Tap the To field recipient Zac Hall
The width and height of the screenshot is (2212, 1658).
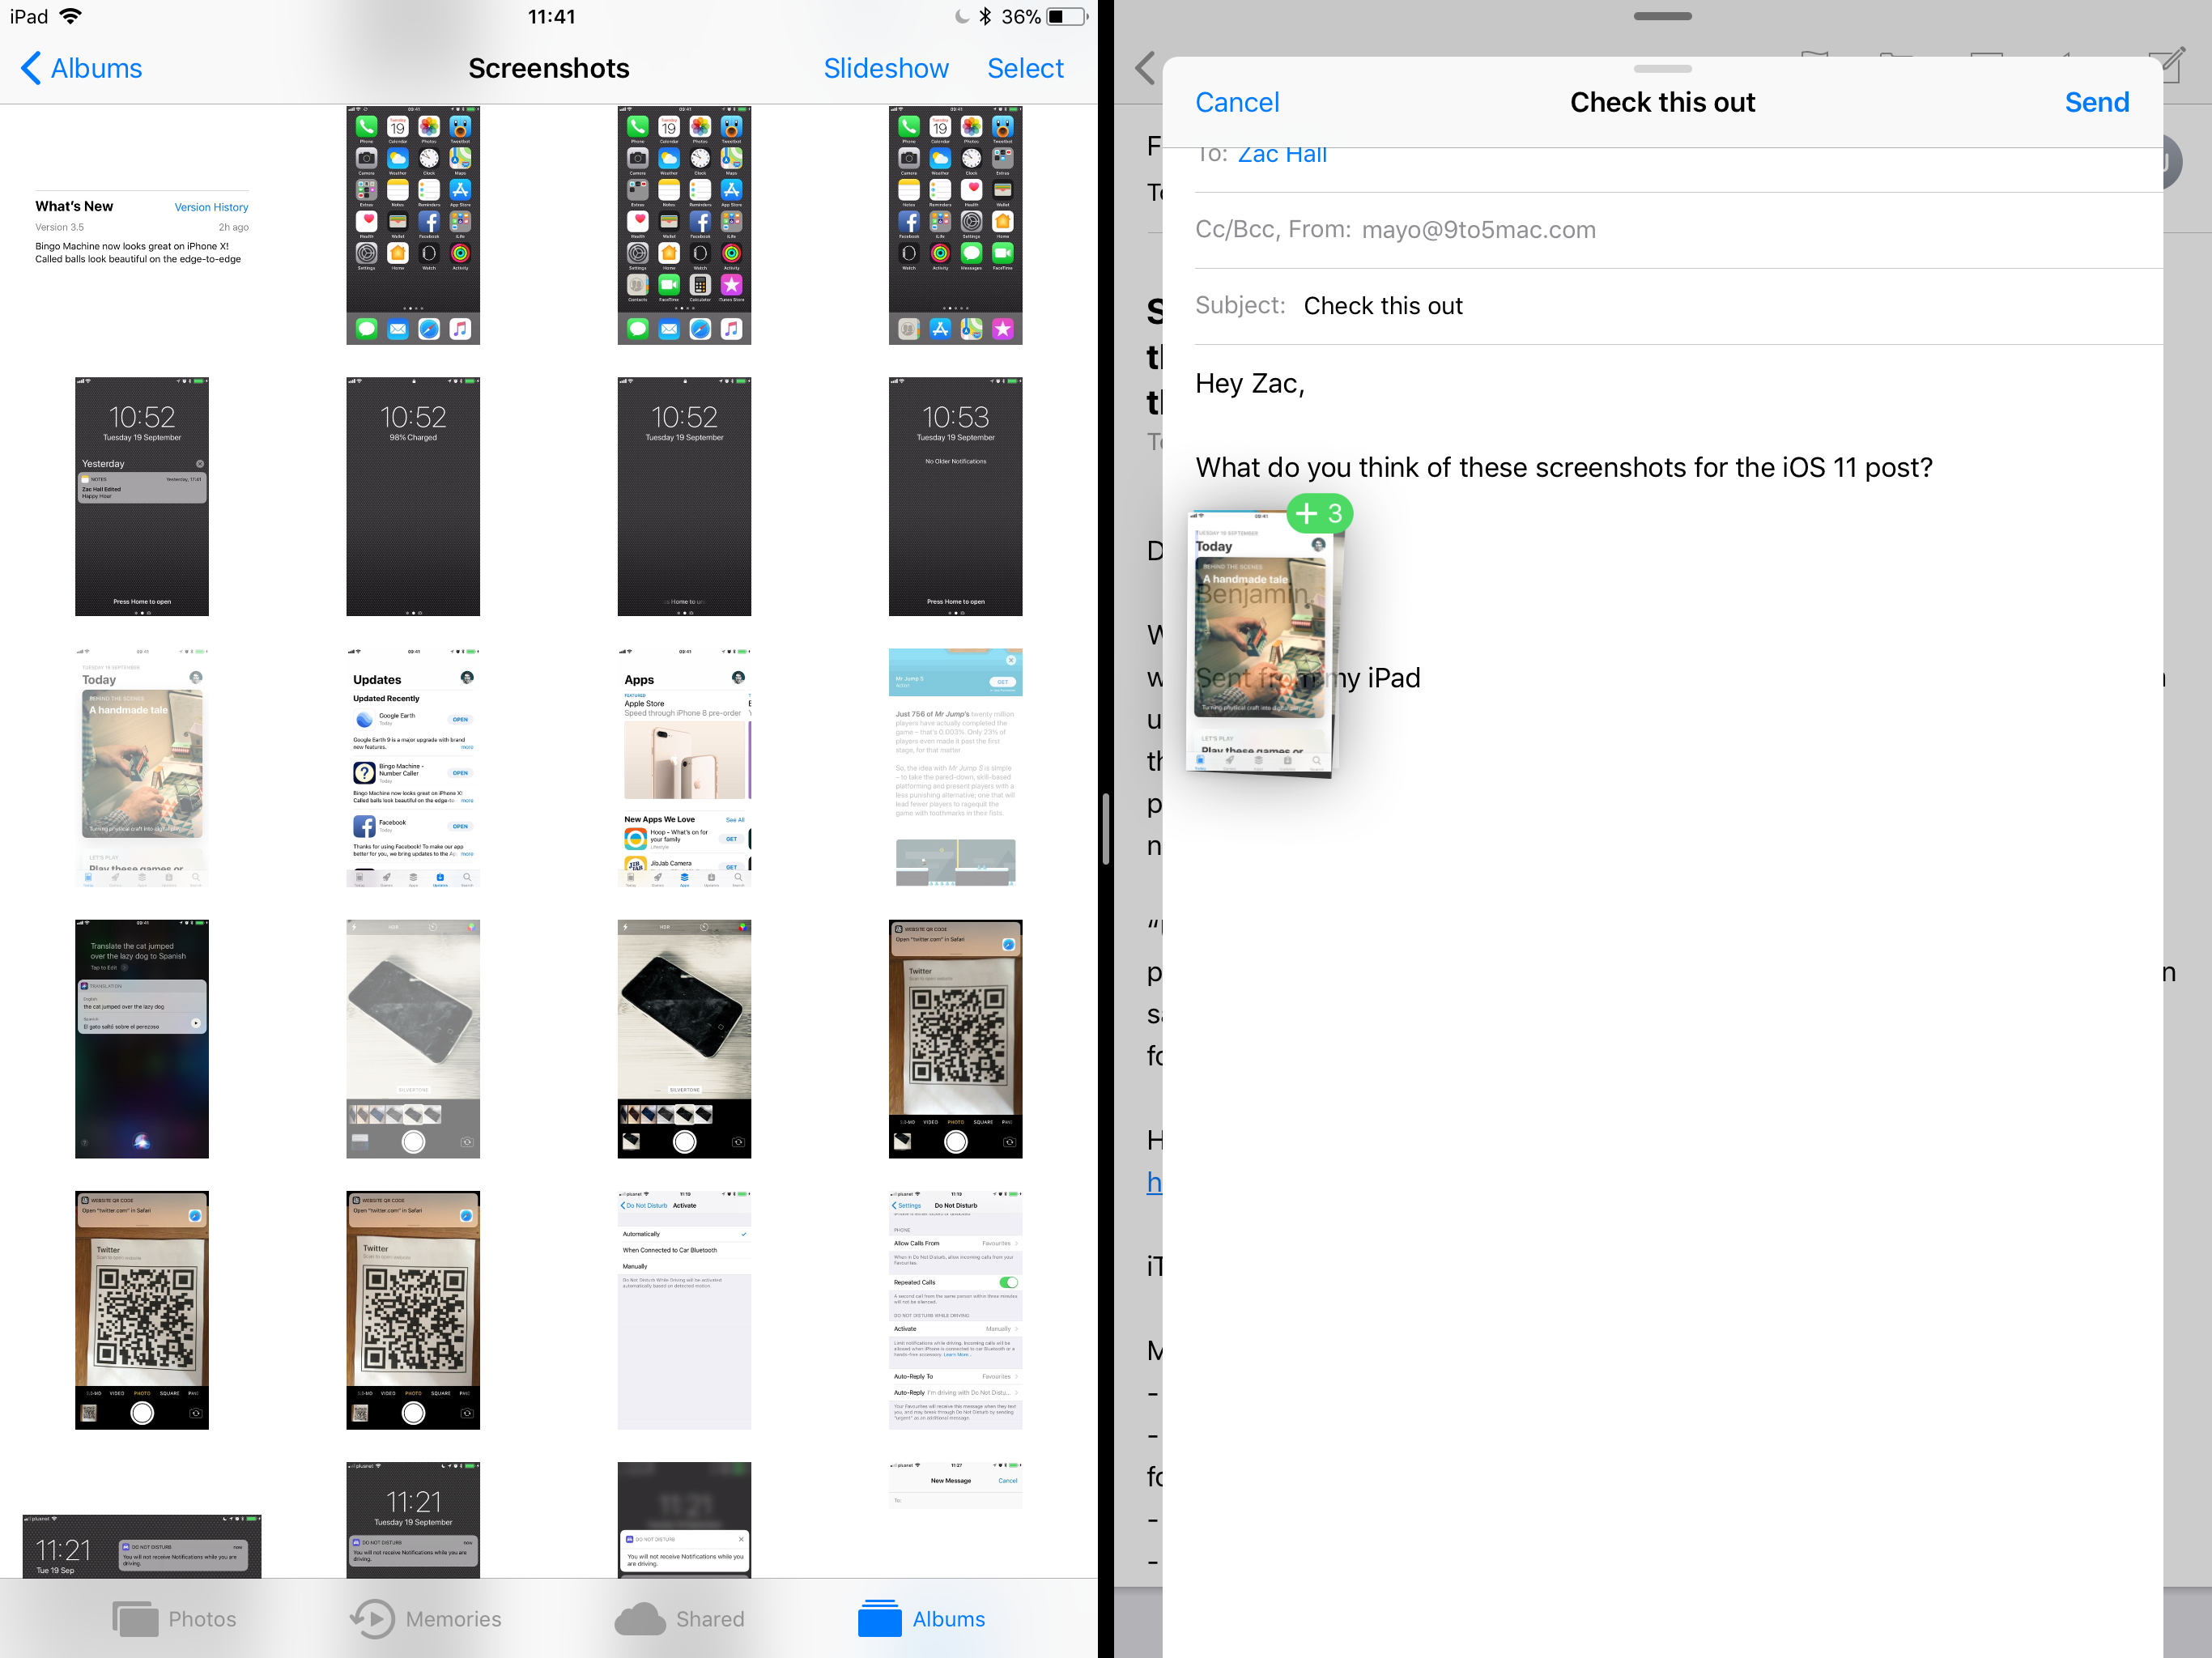1280,153
